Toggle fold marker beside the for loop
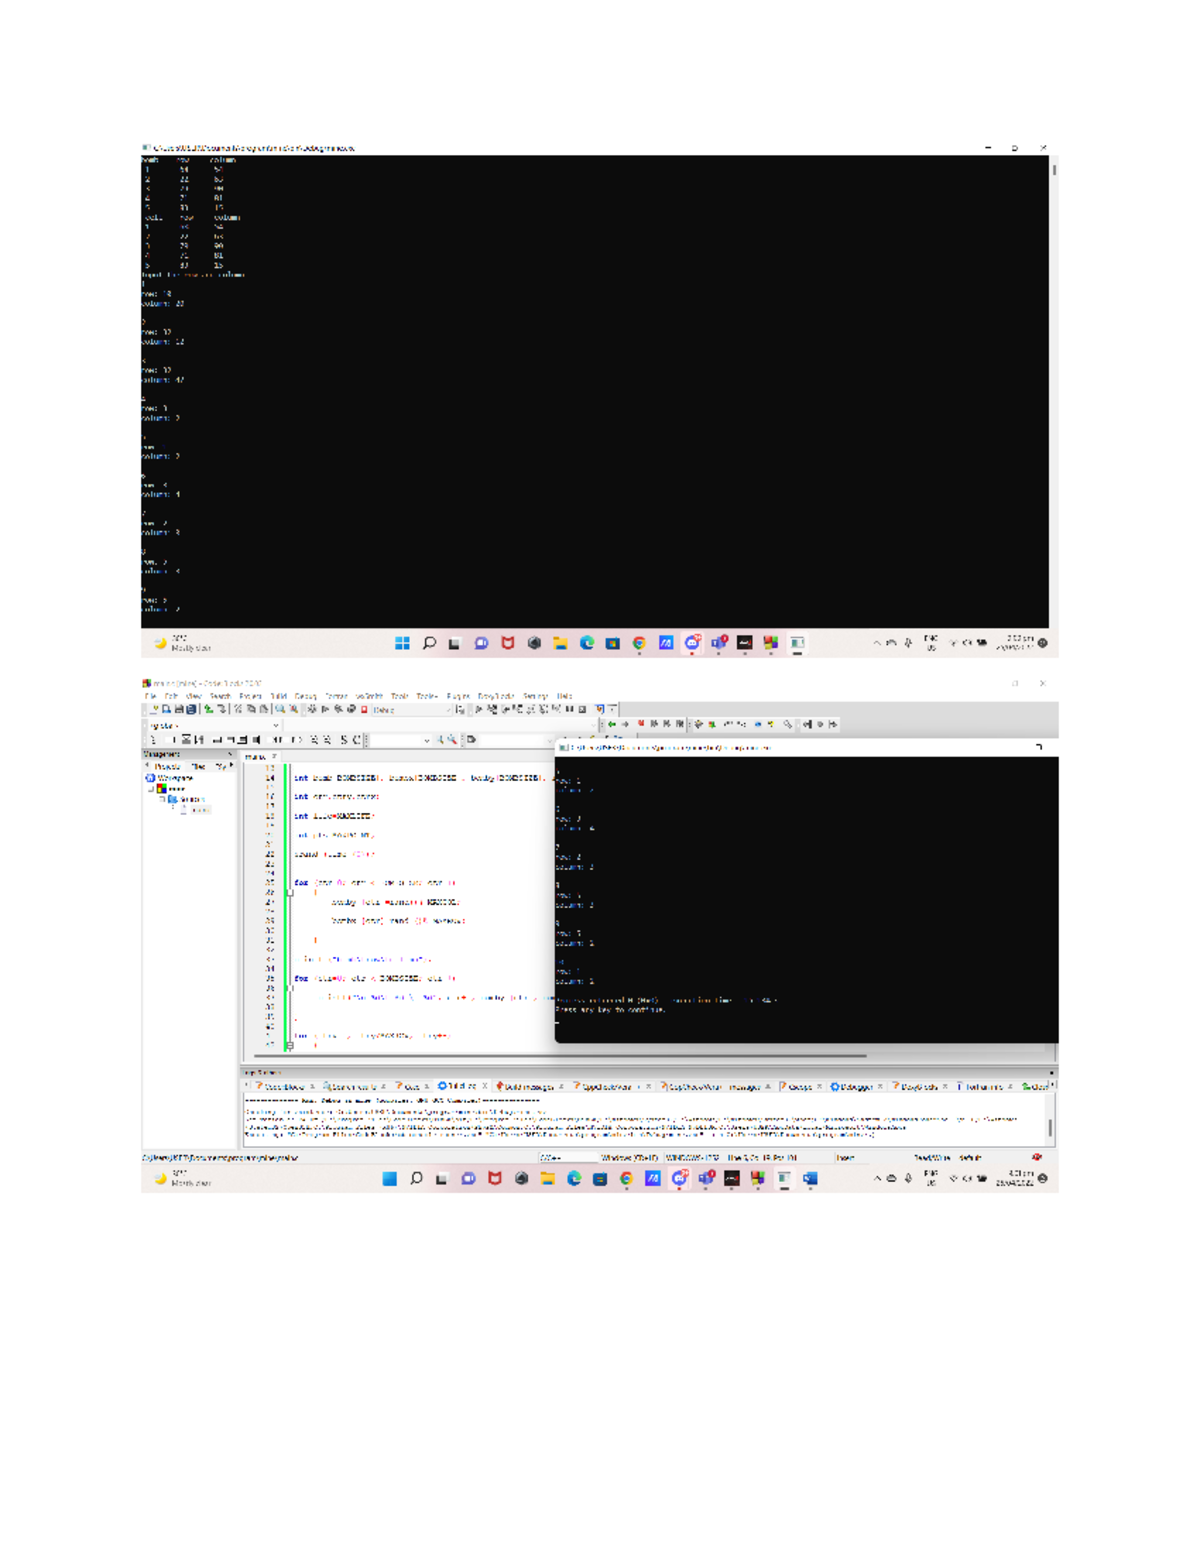Screen dimensions: 1200x1553 click(289, 893)
